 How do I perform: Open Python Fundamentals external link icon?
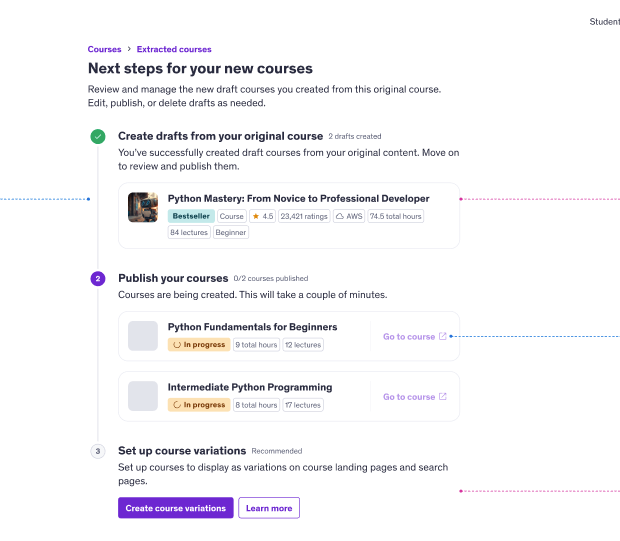443,337
